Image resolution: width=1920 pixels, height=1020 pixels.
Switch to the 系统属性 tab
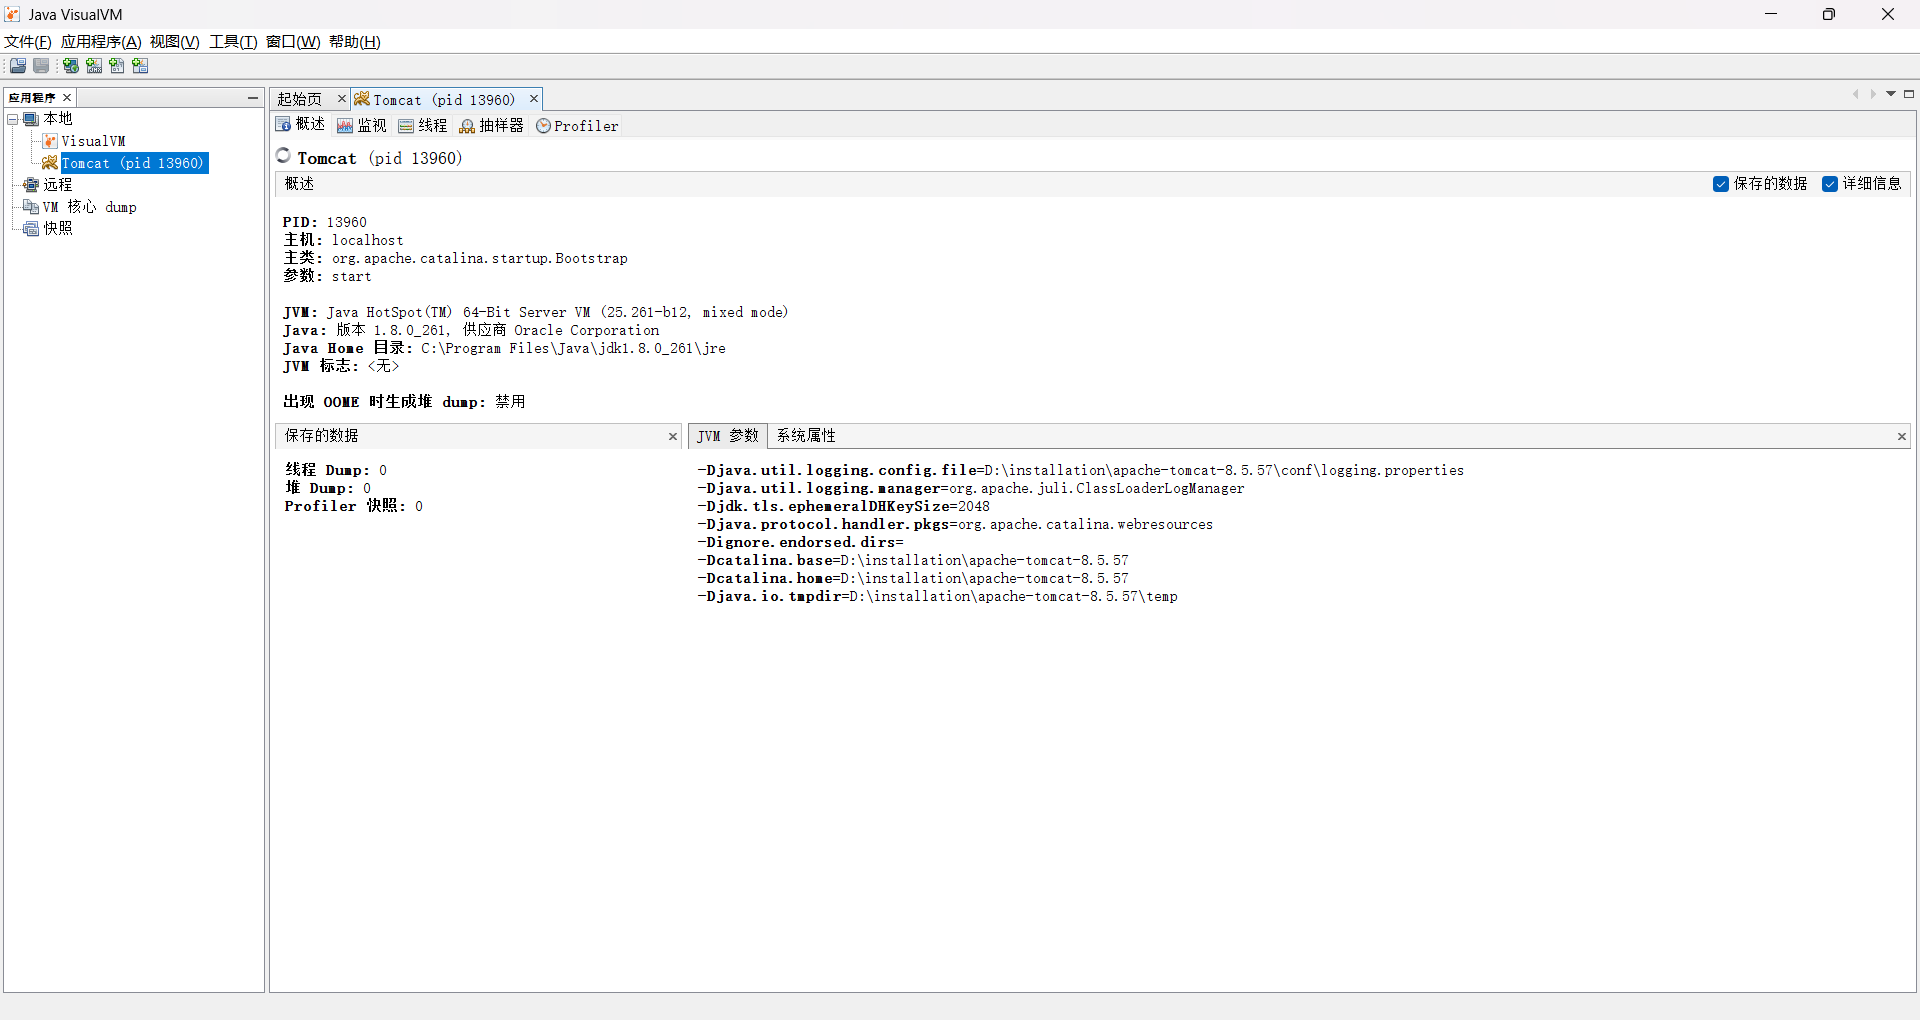click(x=806, y=436)
